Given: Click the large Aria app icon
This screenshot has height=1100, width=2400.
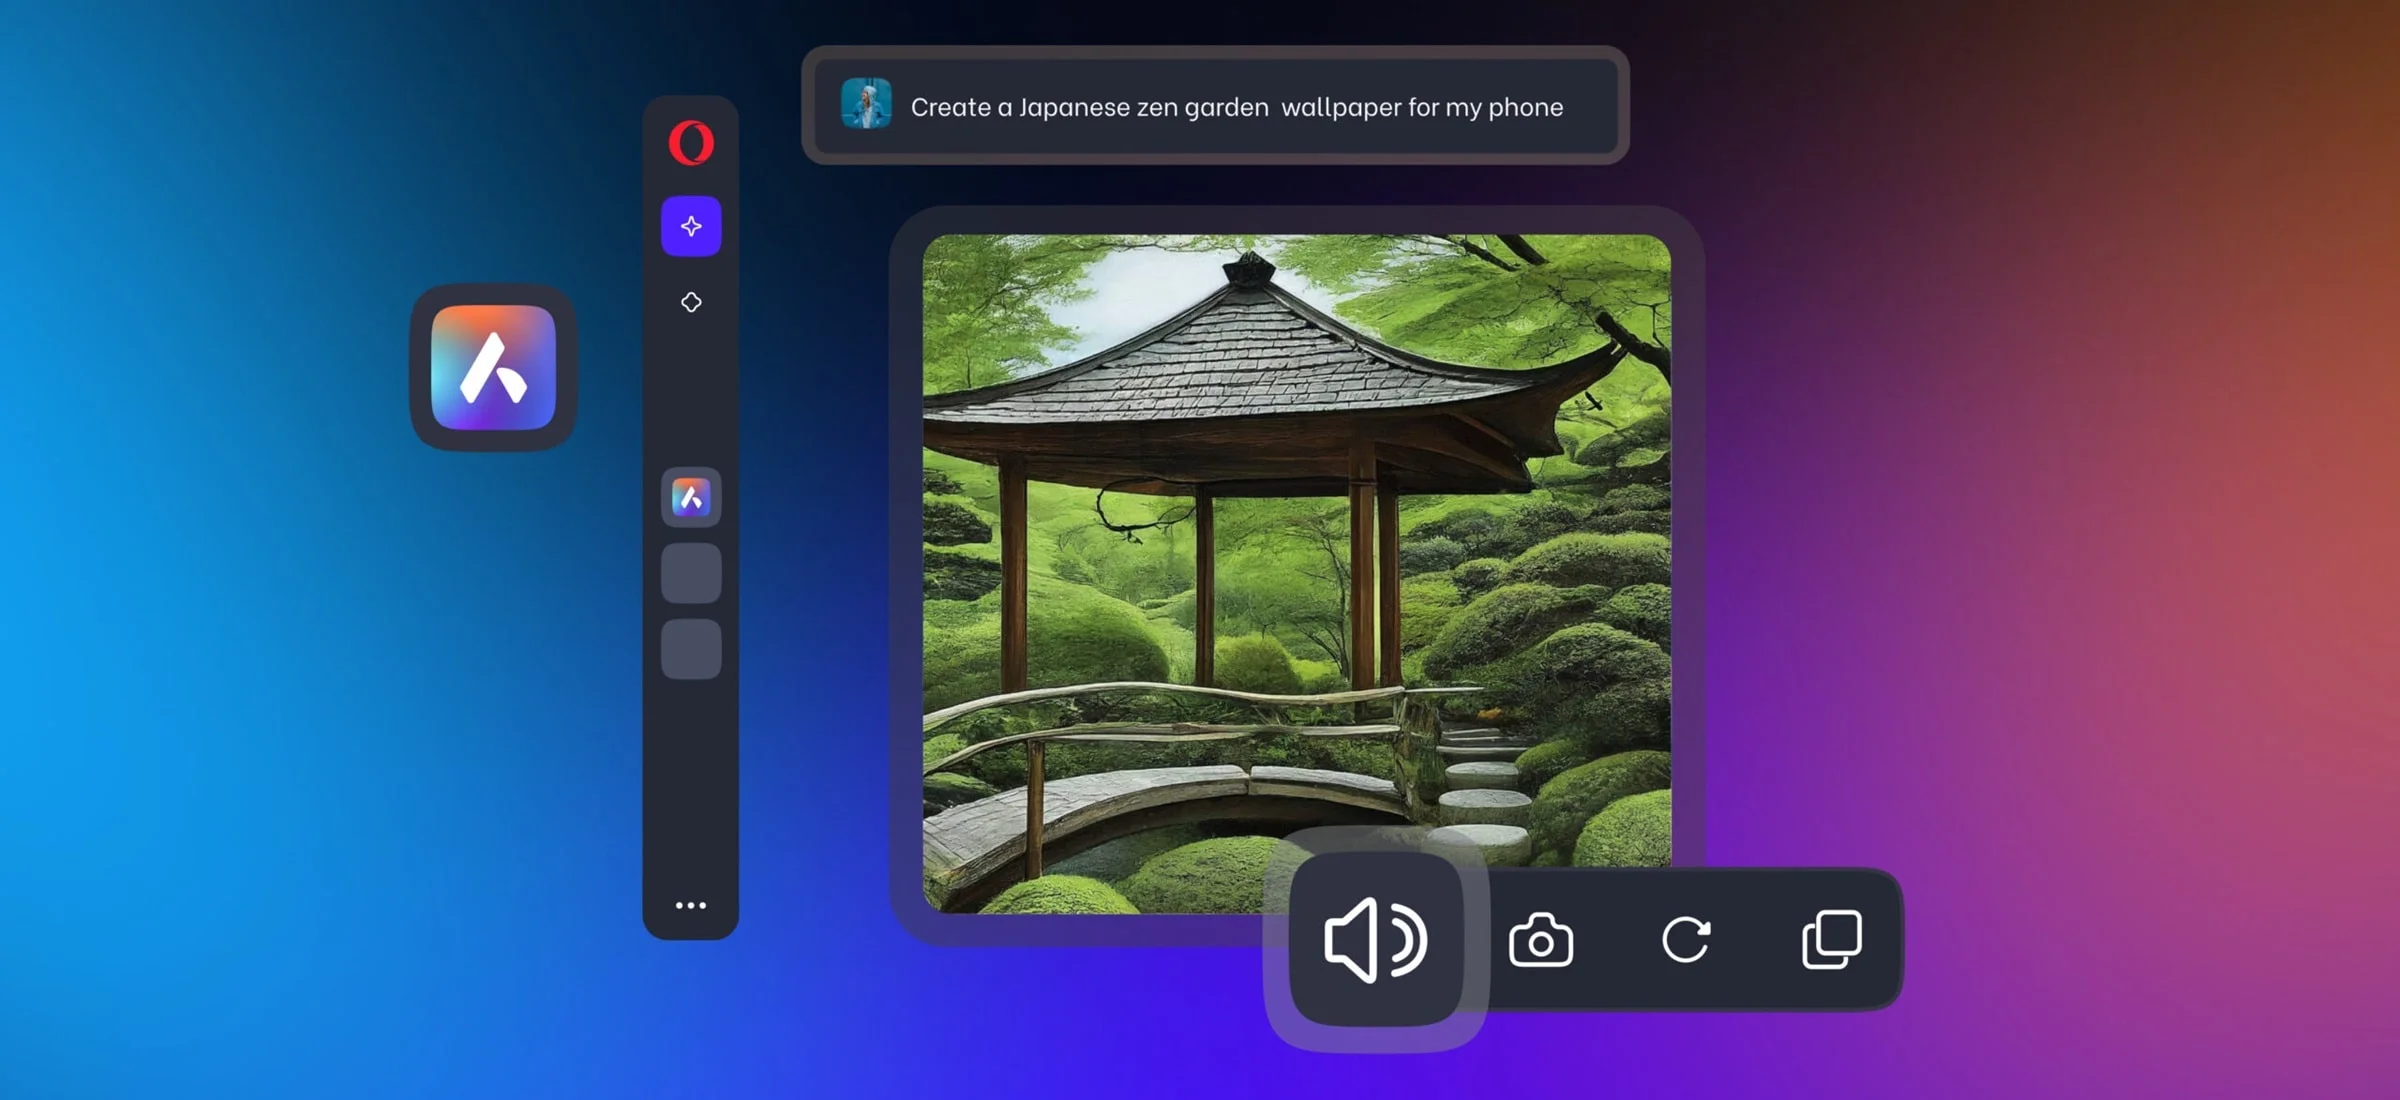Looking at the screenshot, I should [x=493, y=368].
